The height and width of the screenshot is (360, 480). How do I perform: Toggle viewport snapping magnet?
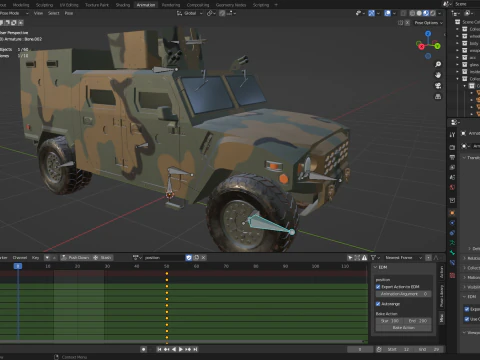222,13
